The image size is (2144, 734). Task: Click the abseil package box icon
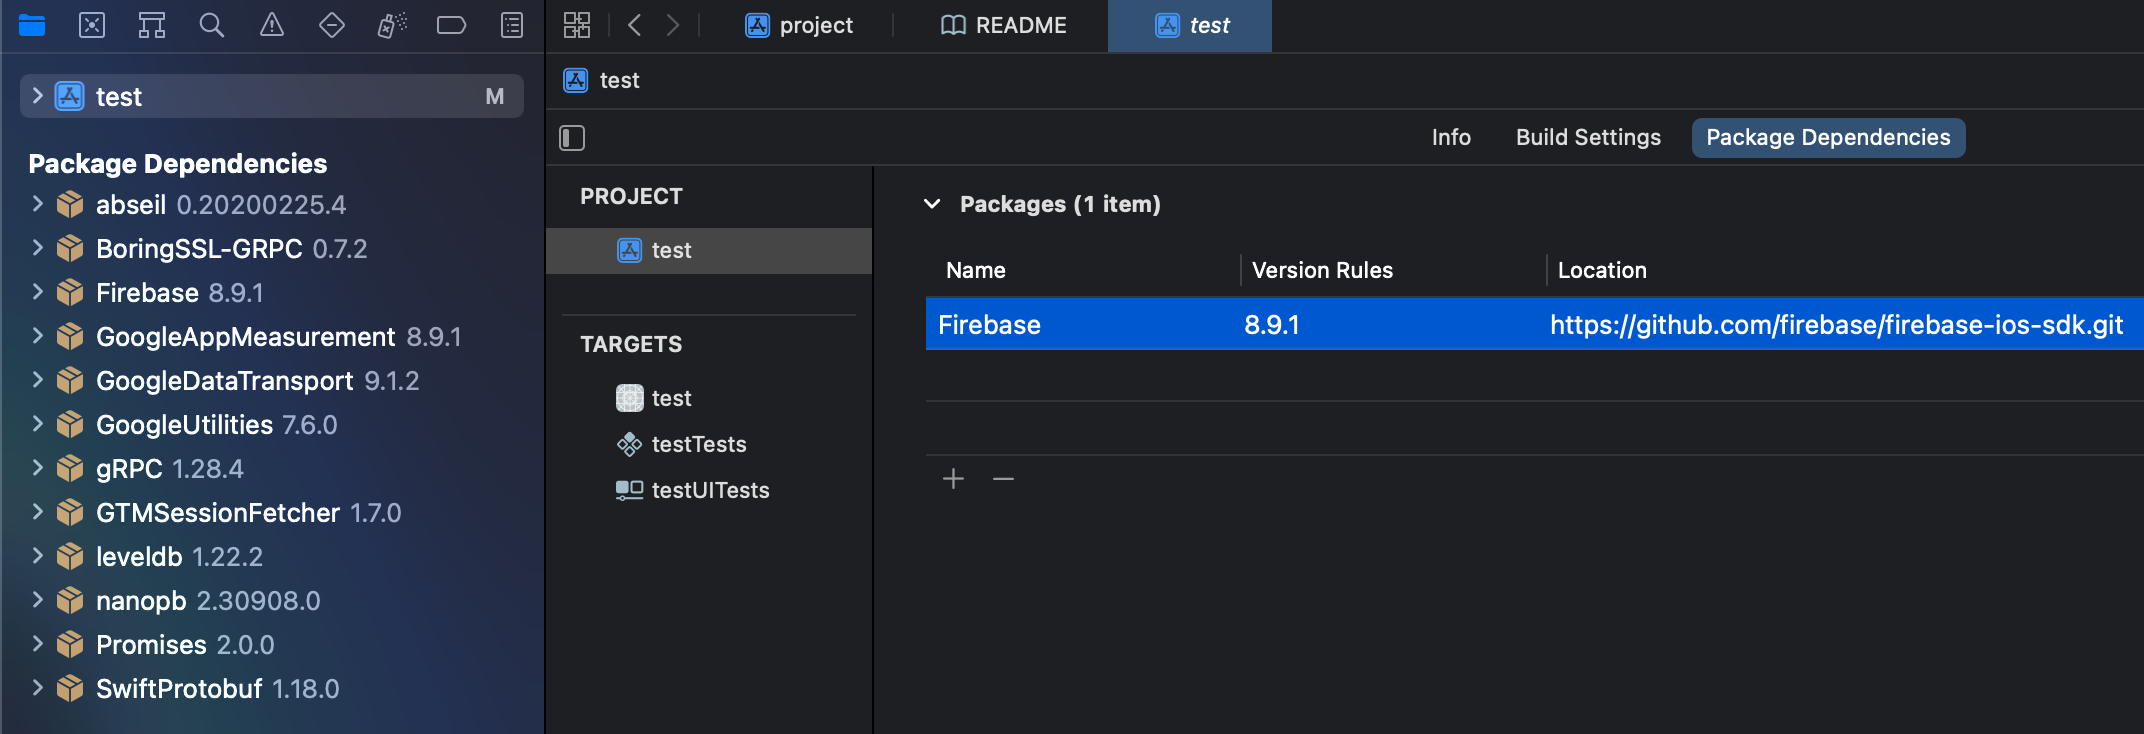70,205
